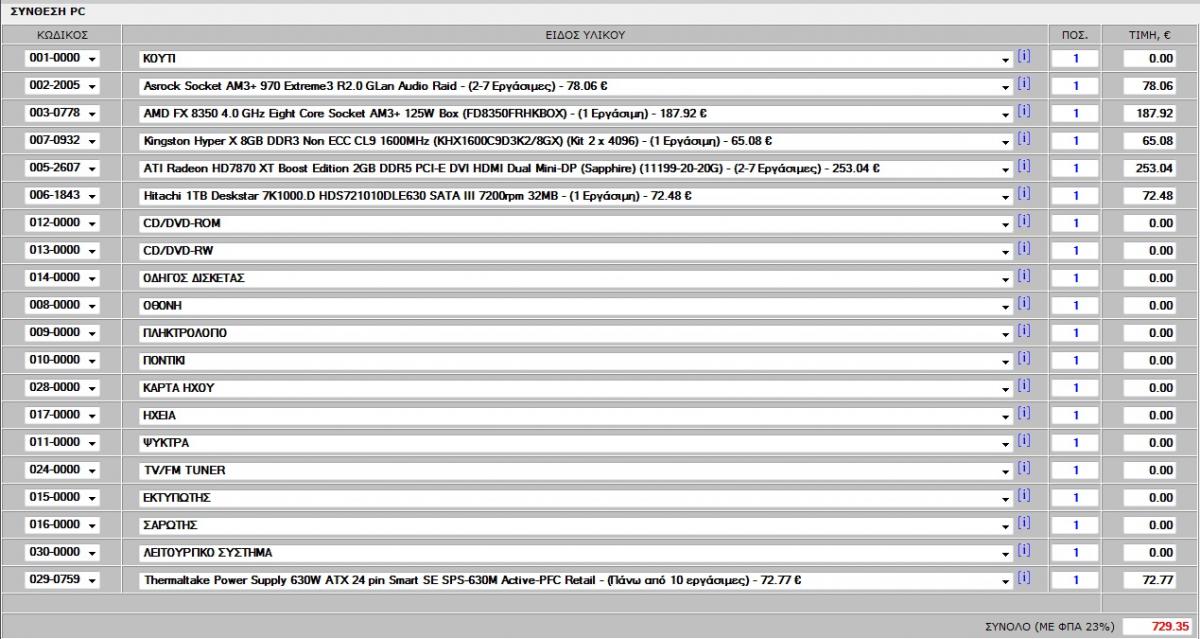Open code dropdown 005-2607

click(x=62, y=169)
